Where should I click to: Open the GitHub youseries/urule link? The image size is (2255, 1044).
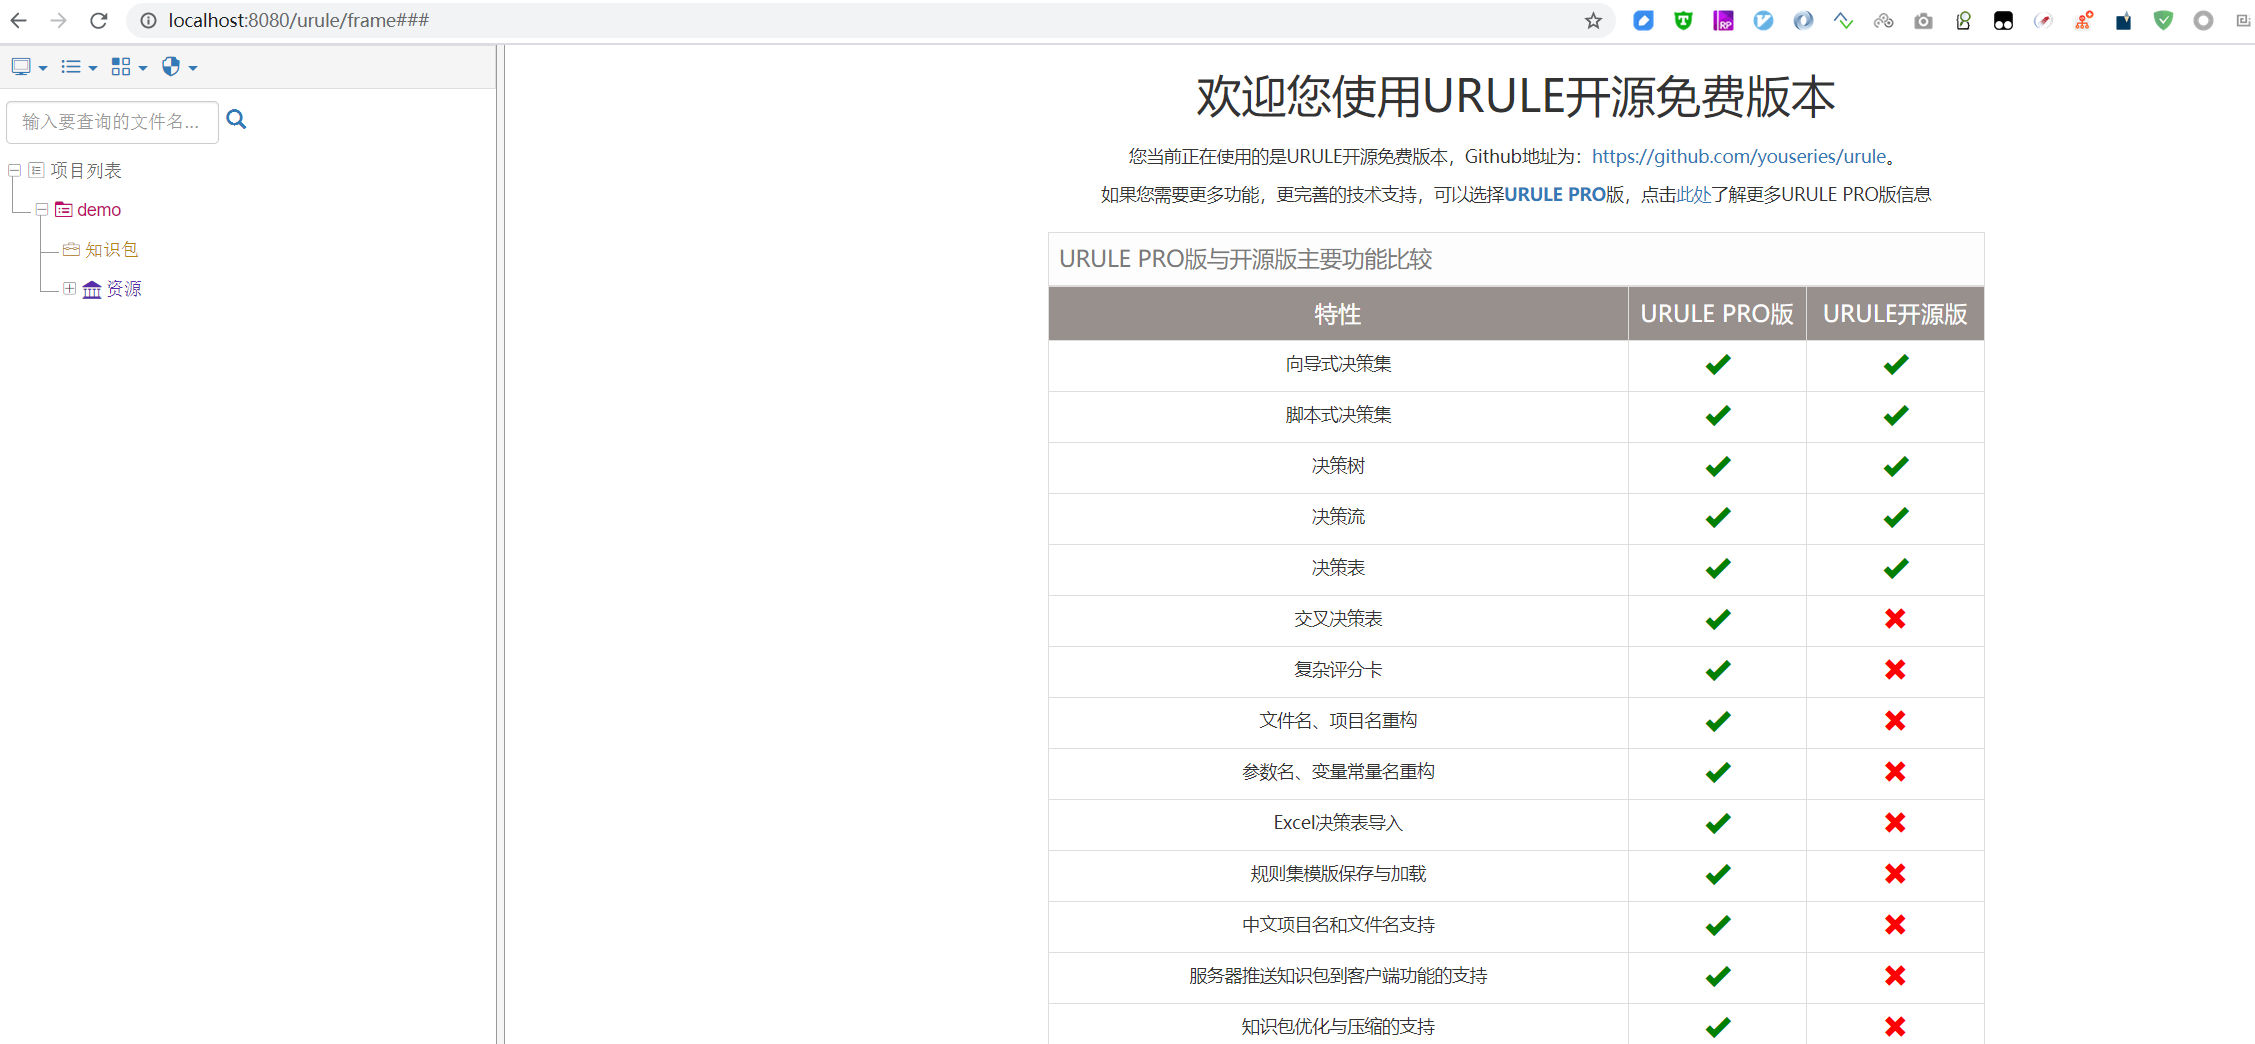pyautogui.click(x=1738, y=156)
